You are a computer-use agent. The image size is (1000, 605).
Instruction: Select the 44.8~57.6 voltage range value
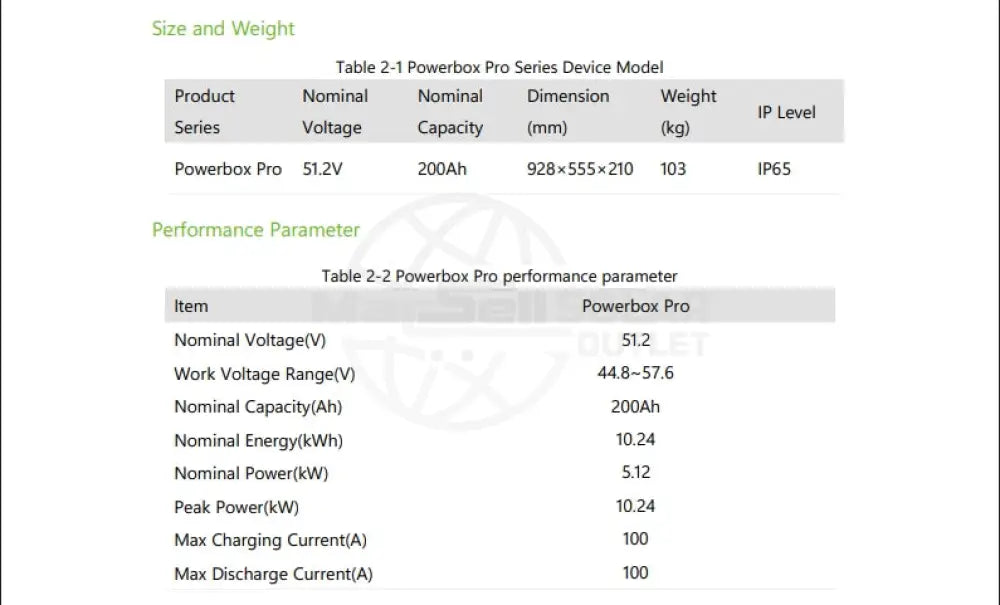coord(635,373)
